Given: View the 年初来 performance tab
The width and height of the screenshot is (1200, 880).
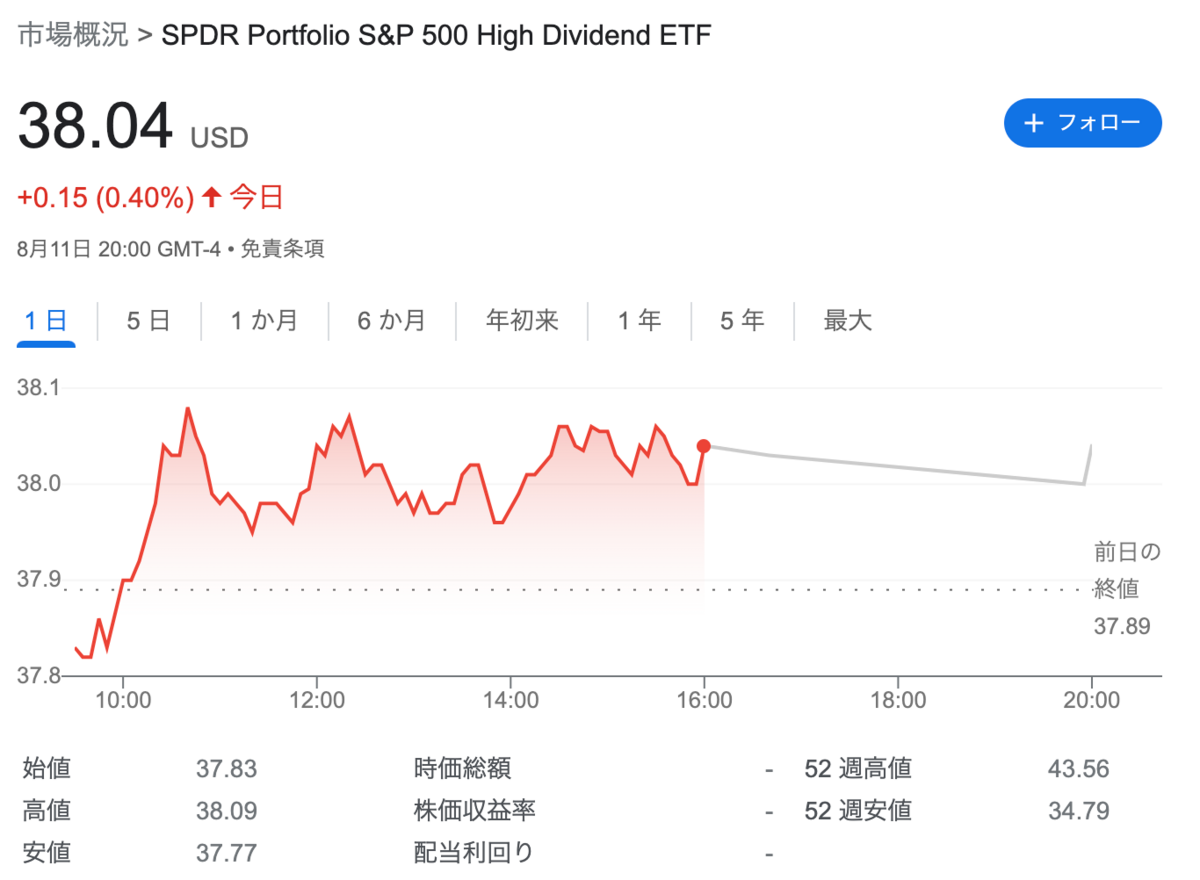Looking at the screenshot, I should pos(520,320).
